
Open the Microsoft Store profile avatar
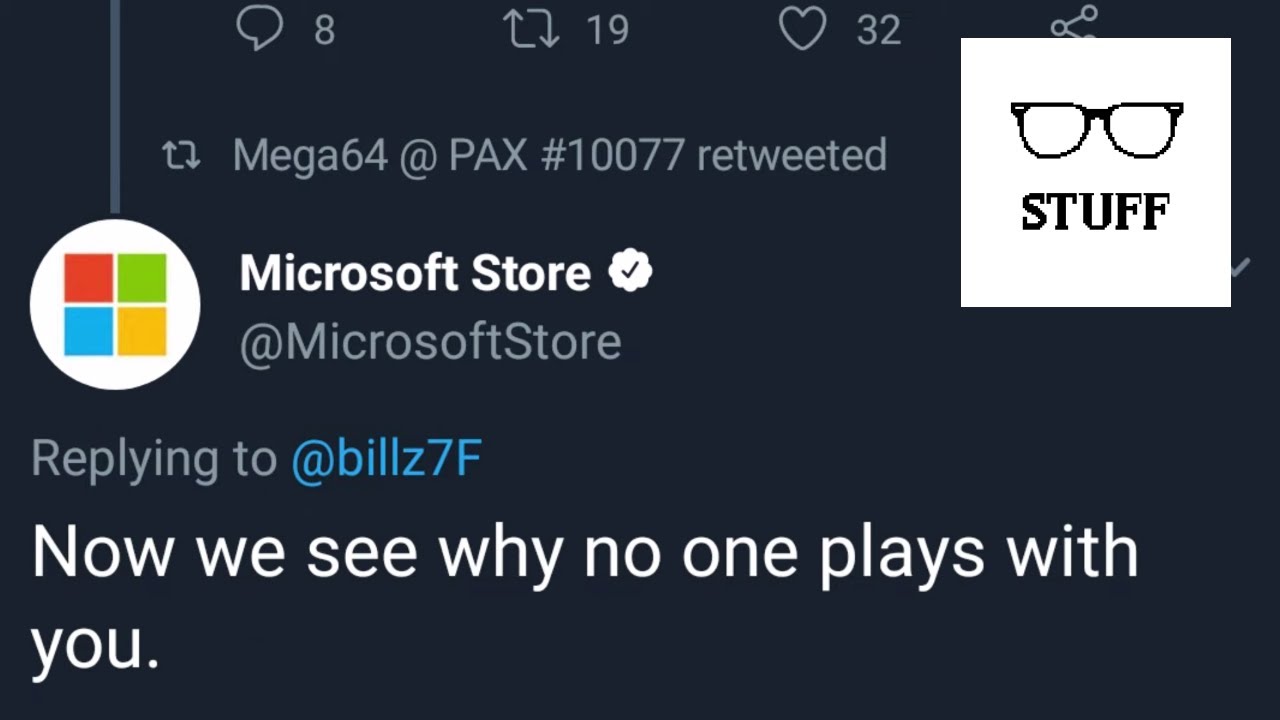pyautogui.click(x=115, y=304)
